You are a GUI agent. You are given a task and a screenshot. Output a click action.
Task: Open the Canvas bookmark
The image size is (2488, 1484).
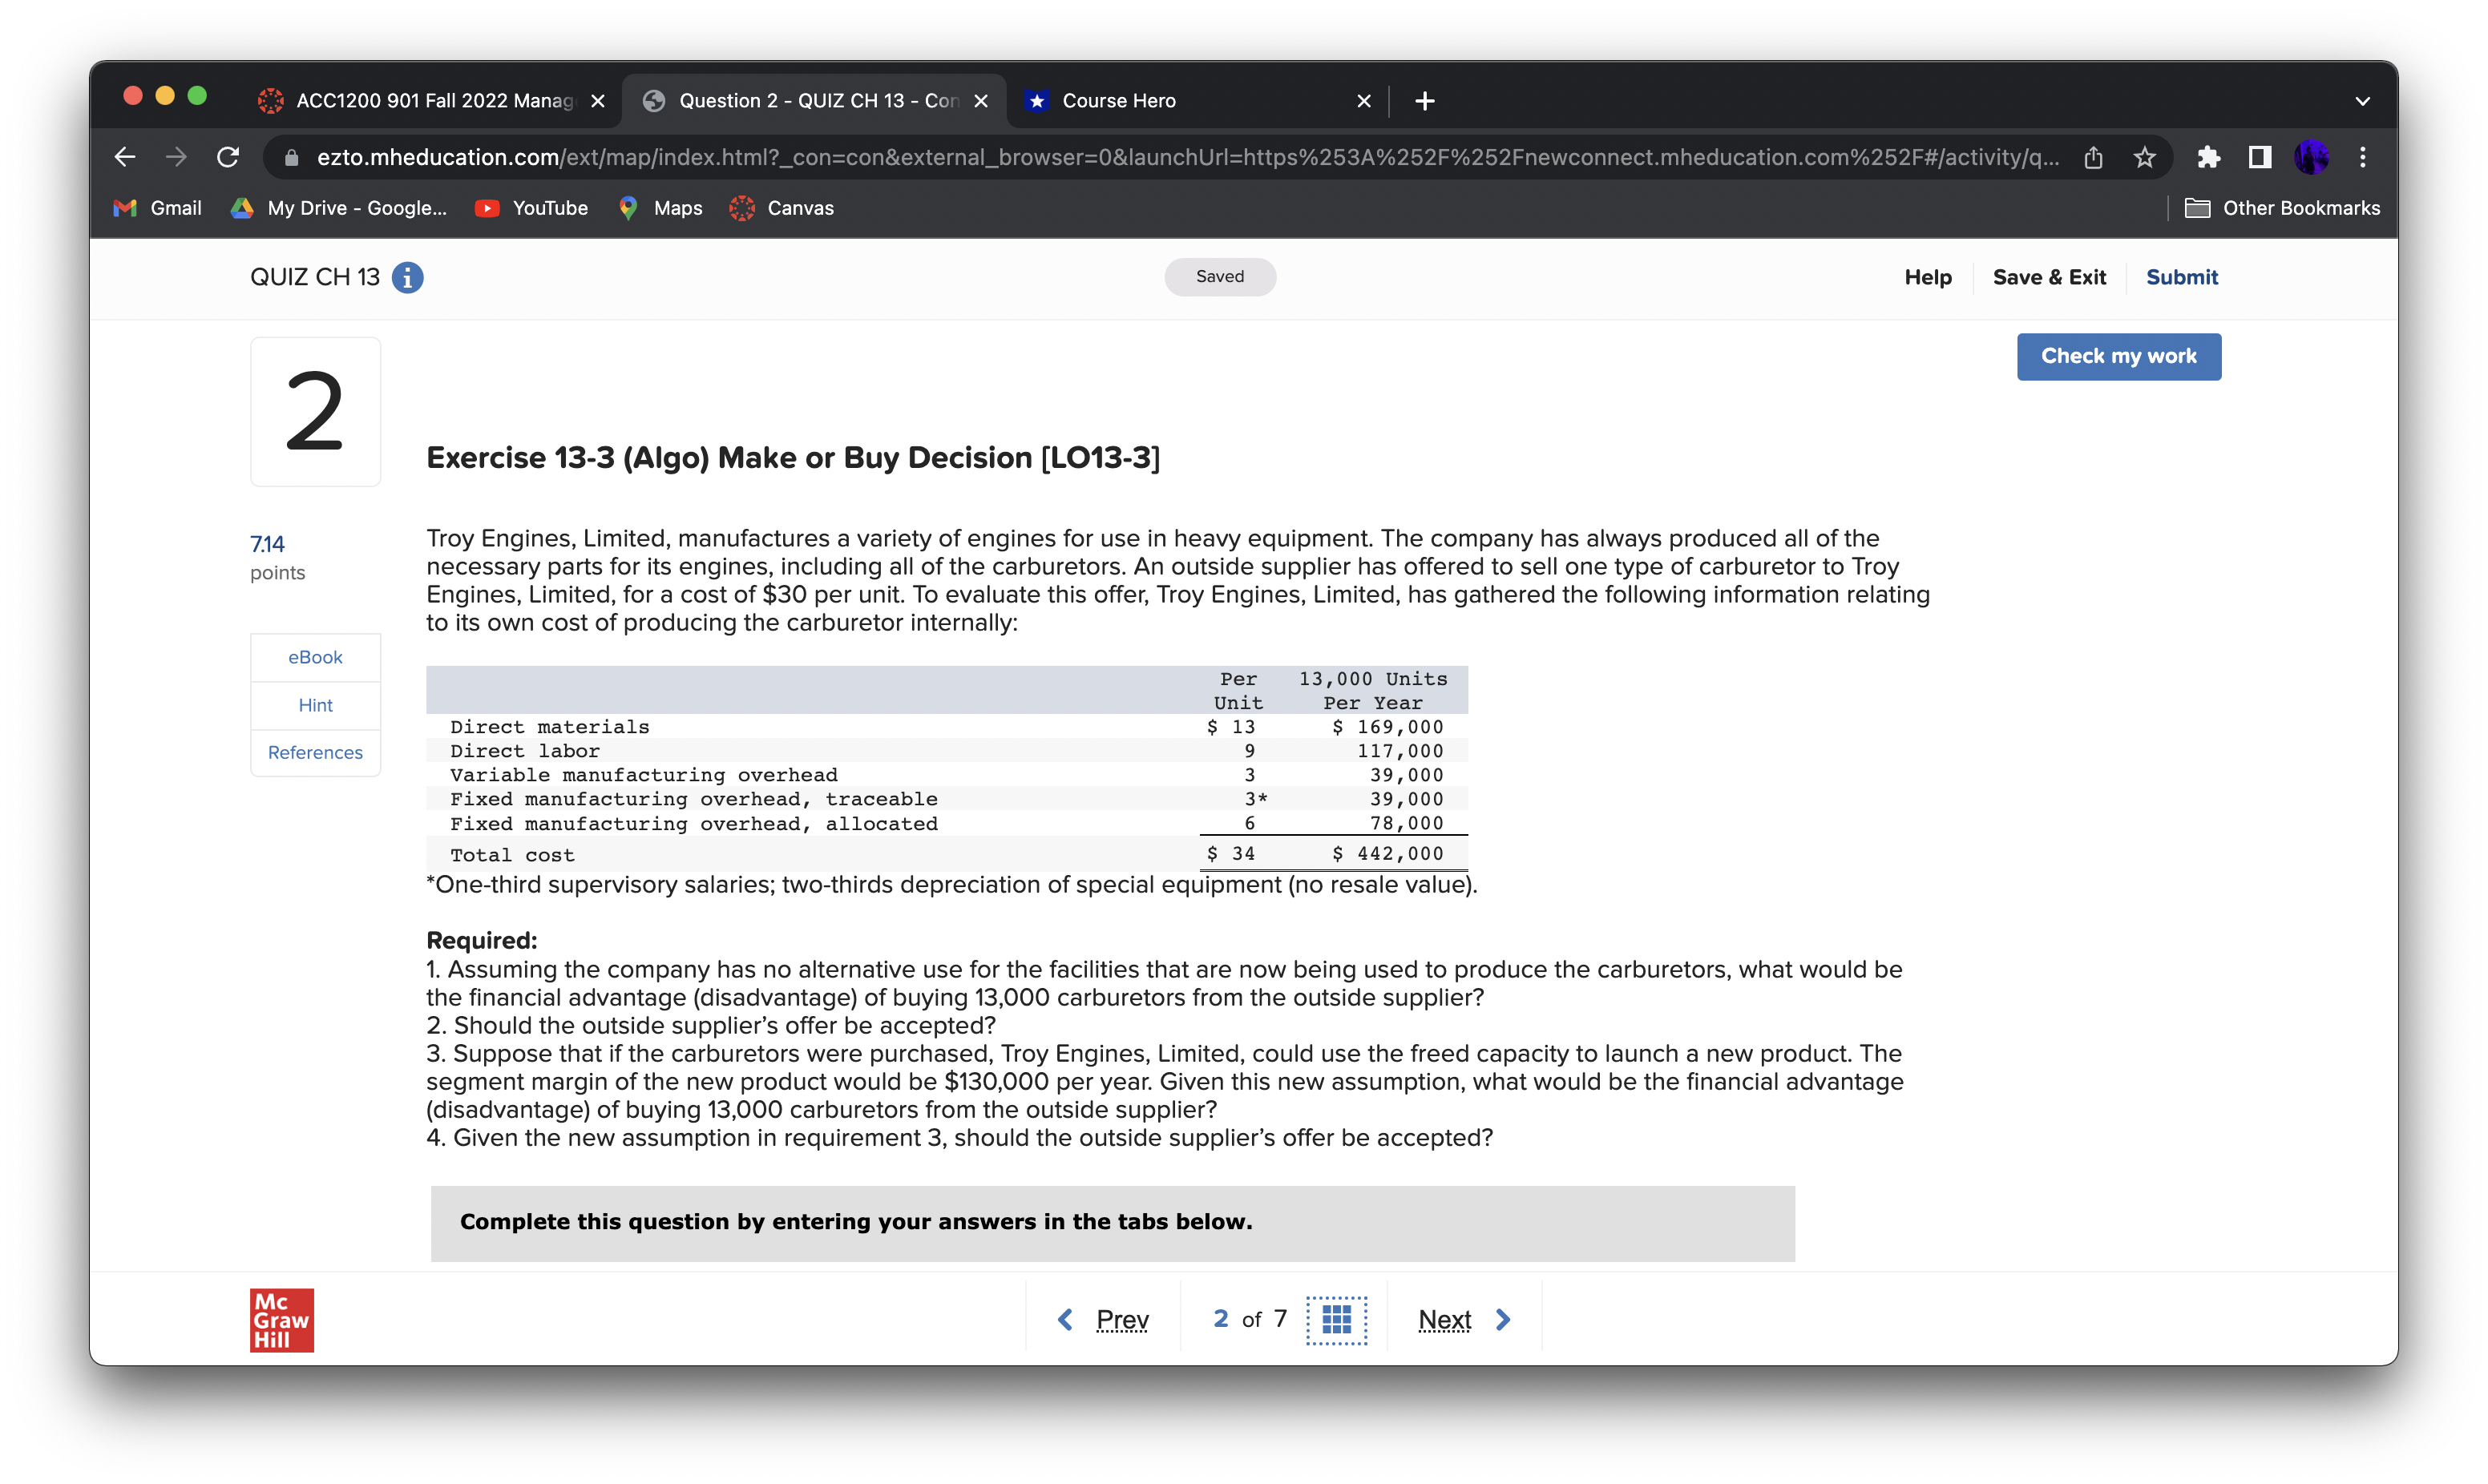point(782,208)
